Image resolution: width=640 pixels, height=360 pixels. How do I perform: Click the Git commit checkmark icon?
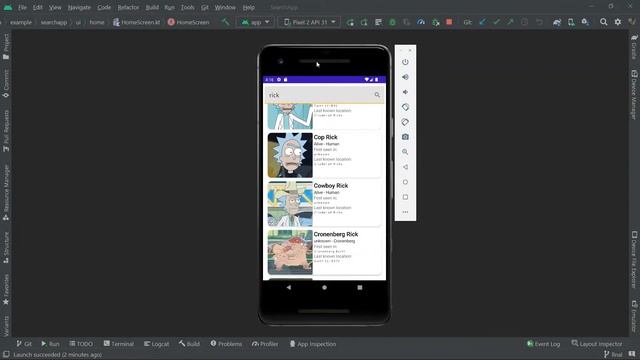(x=496, y=22)
